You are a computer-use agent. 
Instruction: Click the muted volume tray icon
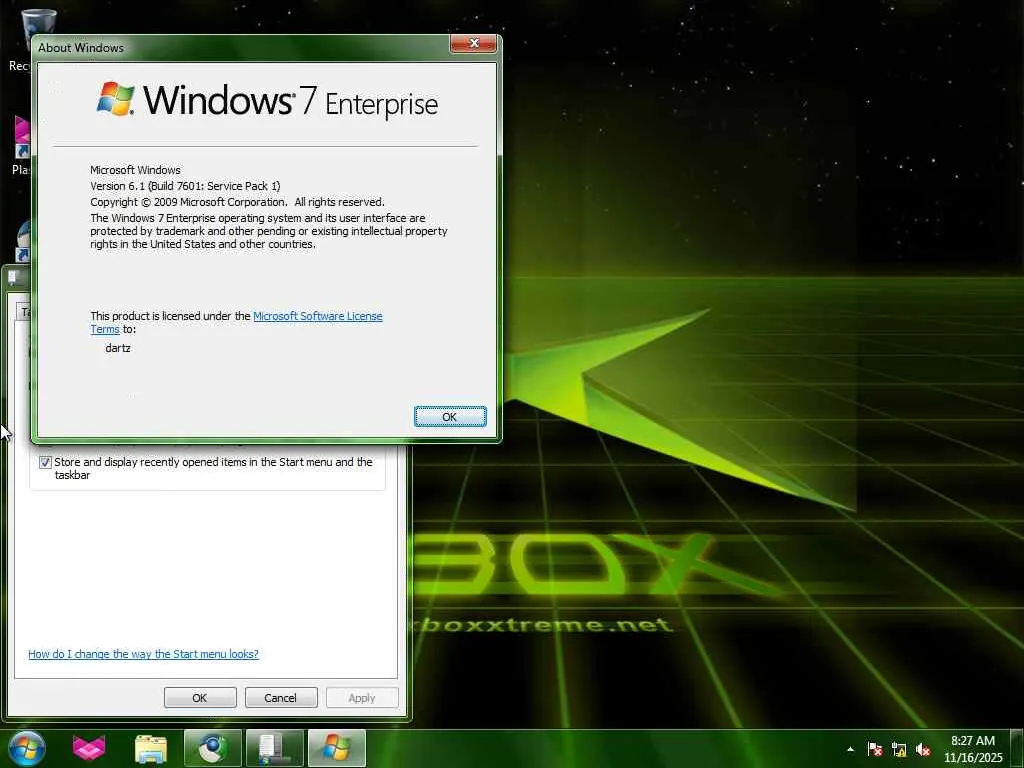[x=923, y=749]
